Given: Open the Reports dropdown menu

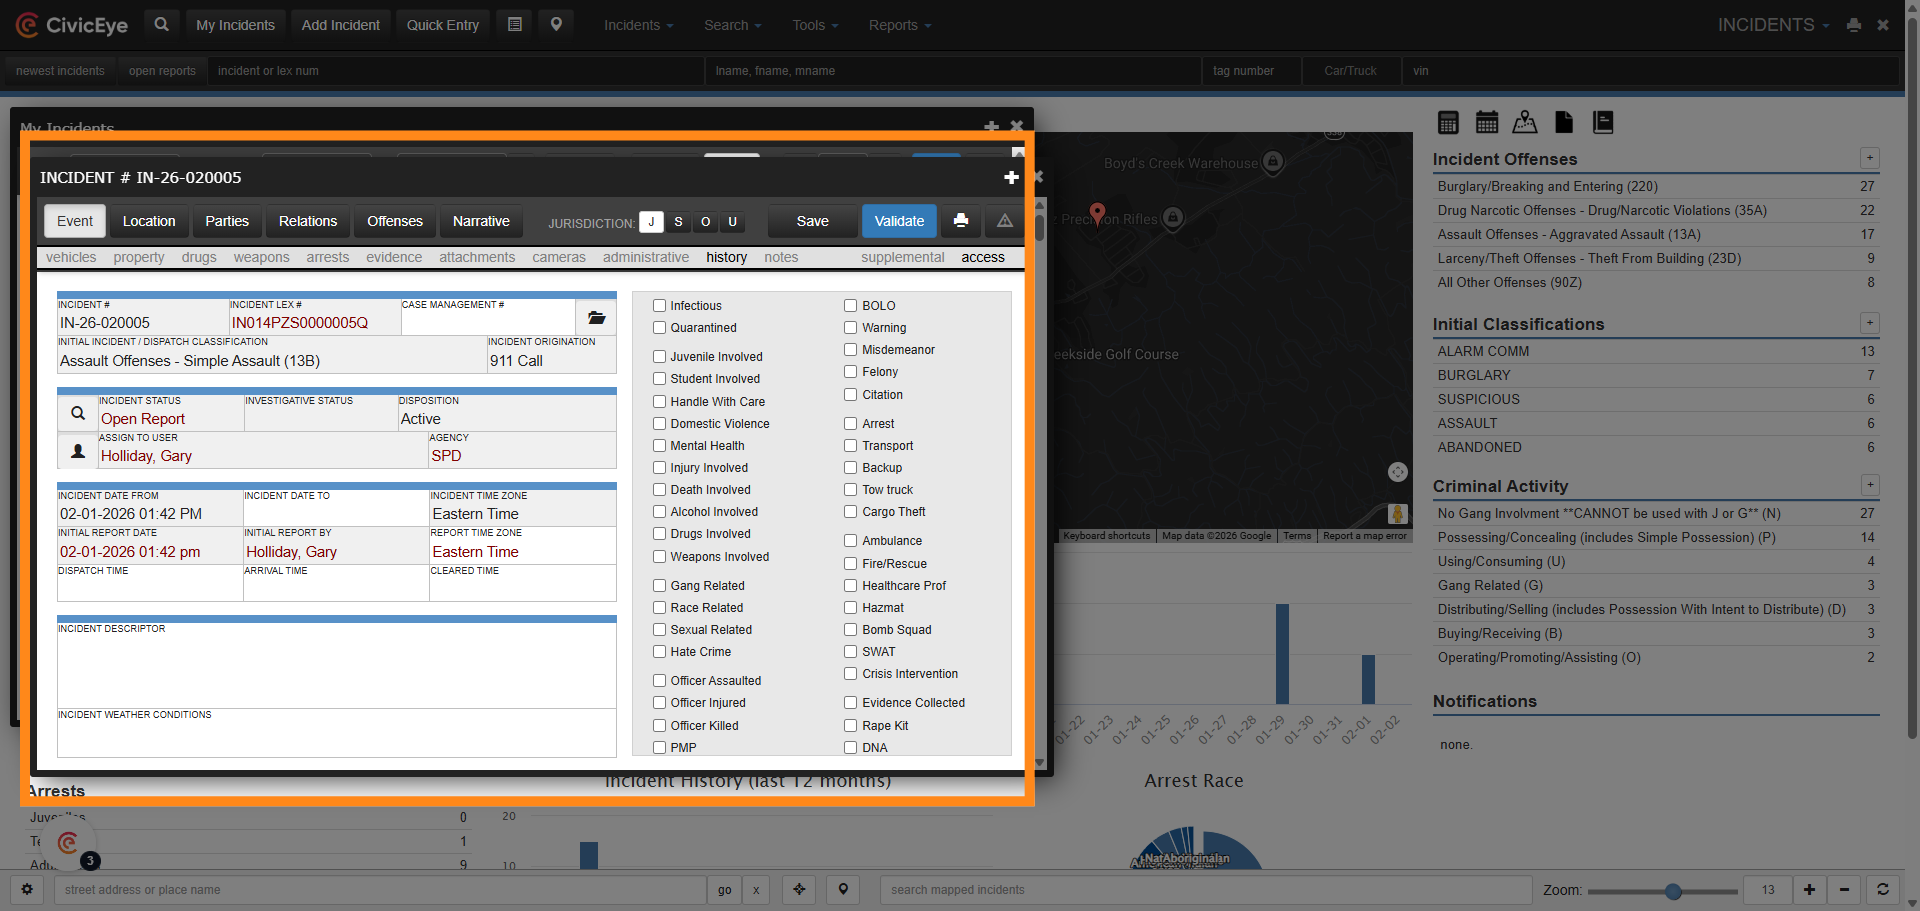Looking at the screenshot, I should 900,25.
